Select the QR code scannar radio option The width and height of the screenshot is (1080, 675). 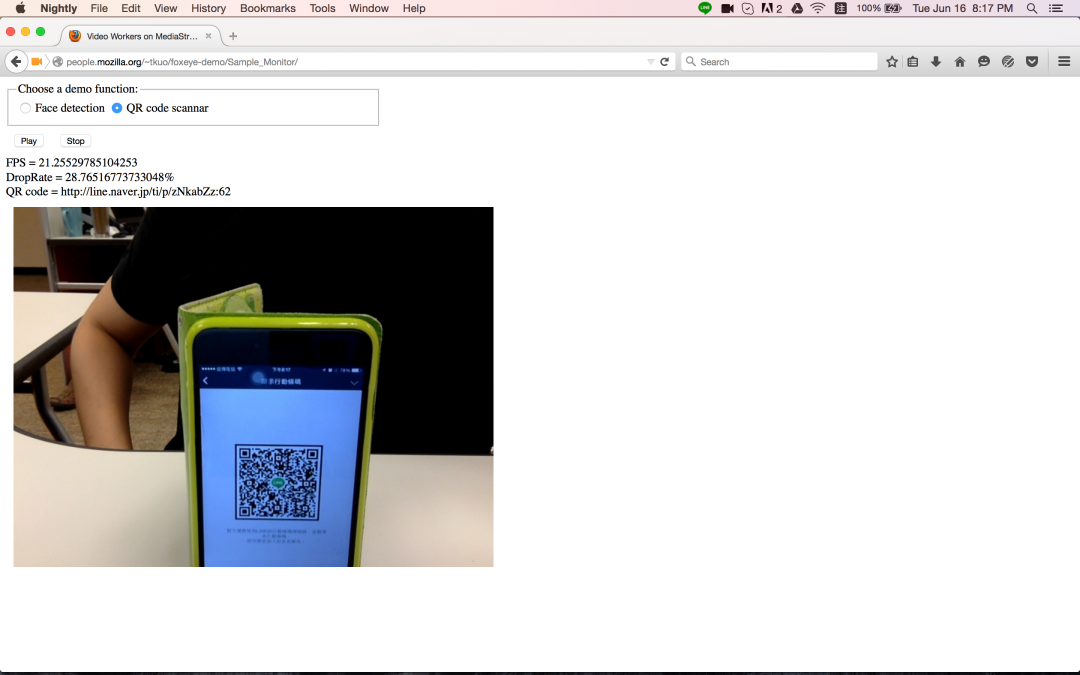click(x=117, y=108)
